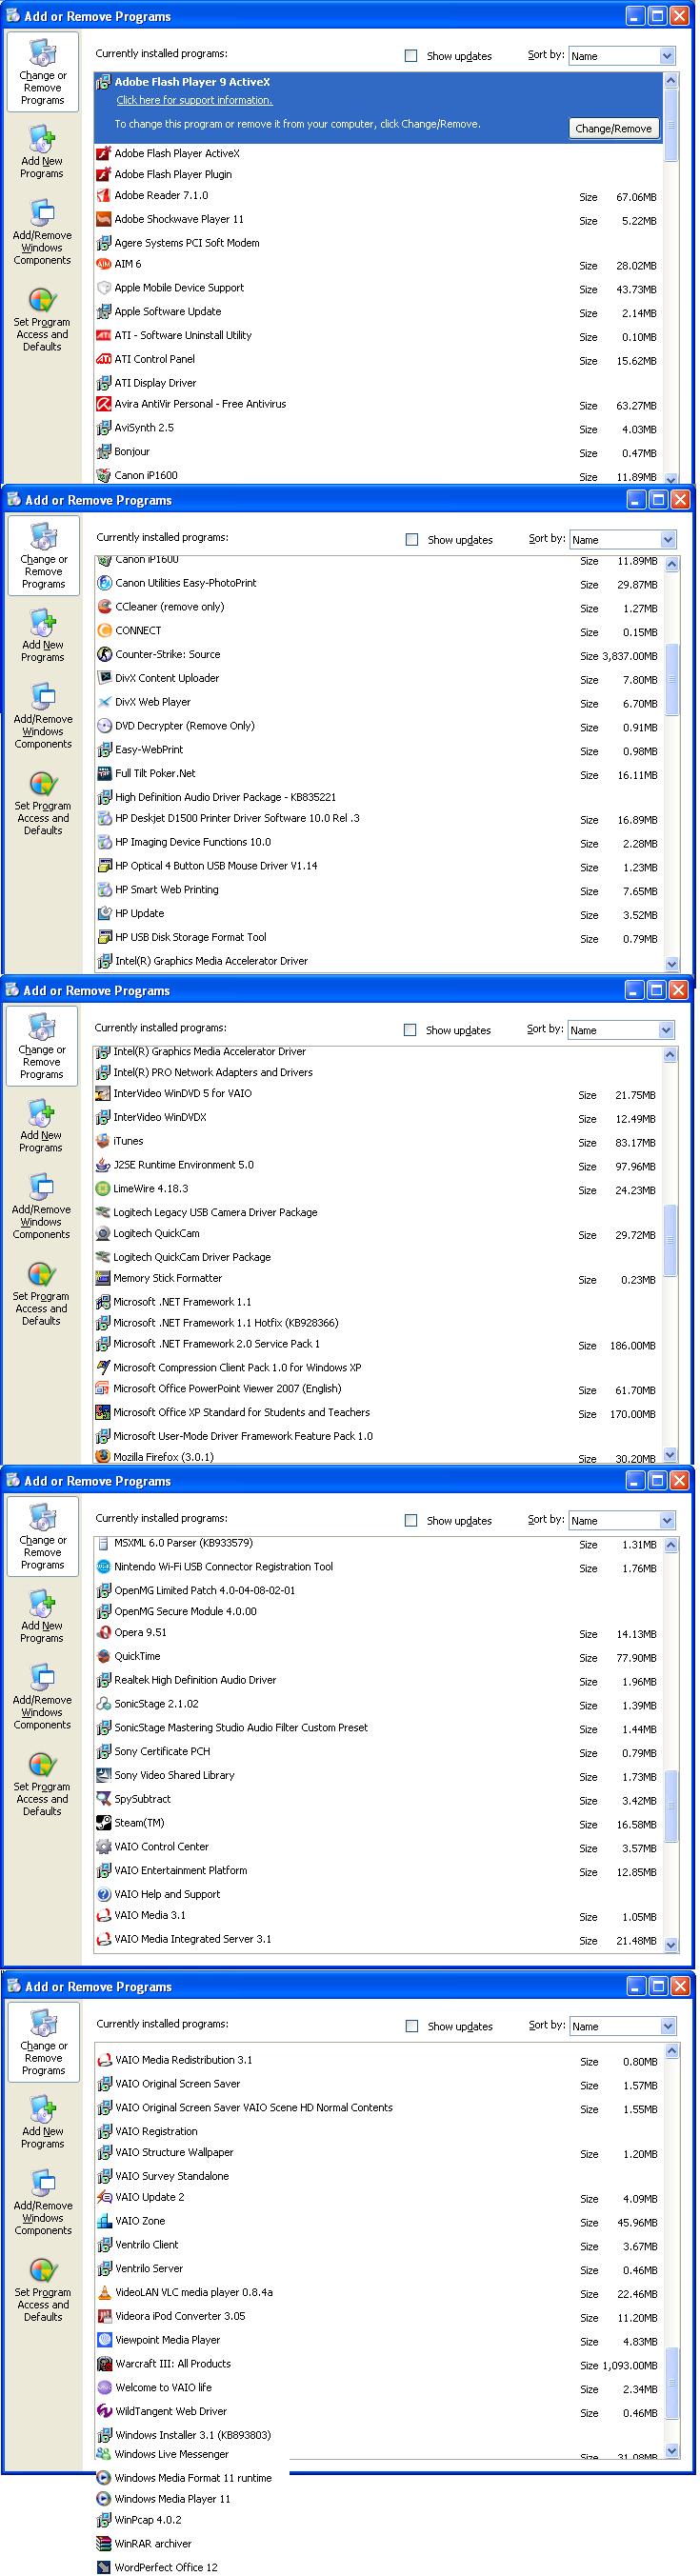Select 'HP USB Disk Storage Format Tool' entry
Viewport: 700px width, 2576px height.
(x=379, y=938)
